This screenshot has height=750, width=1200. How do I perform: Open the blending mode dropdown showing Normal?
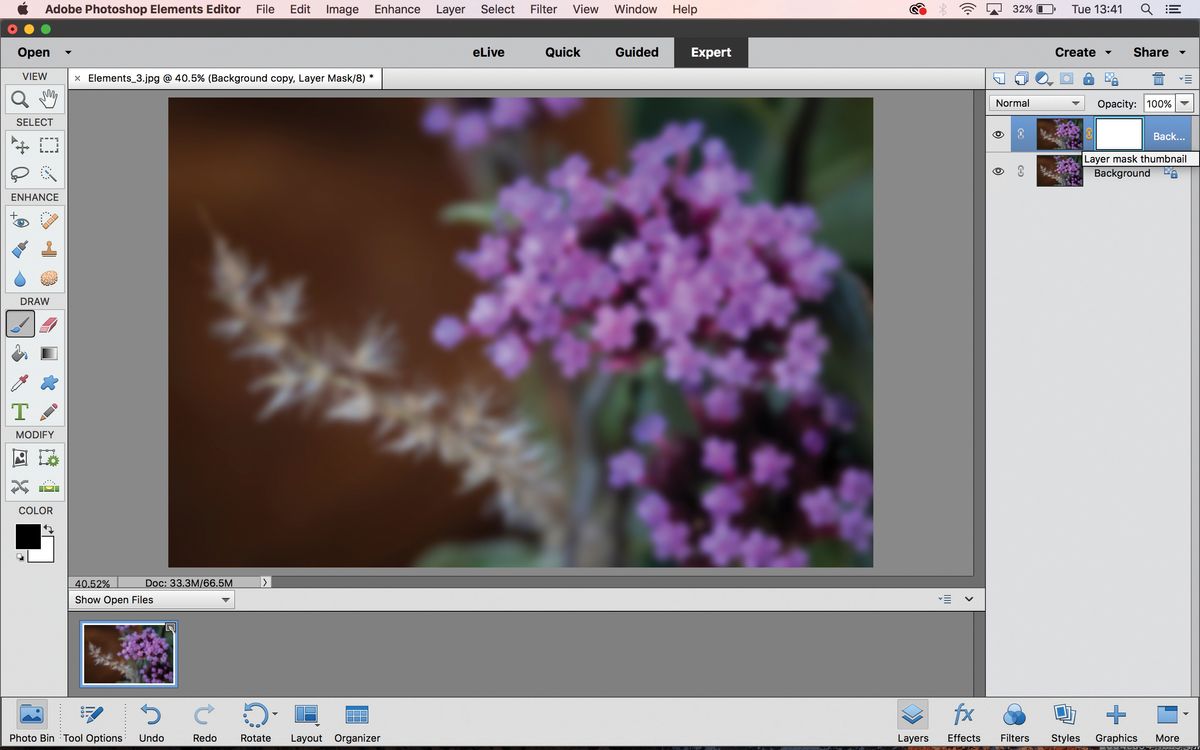click(x=1036, y=102)
